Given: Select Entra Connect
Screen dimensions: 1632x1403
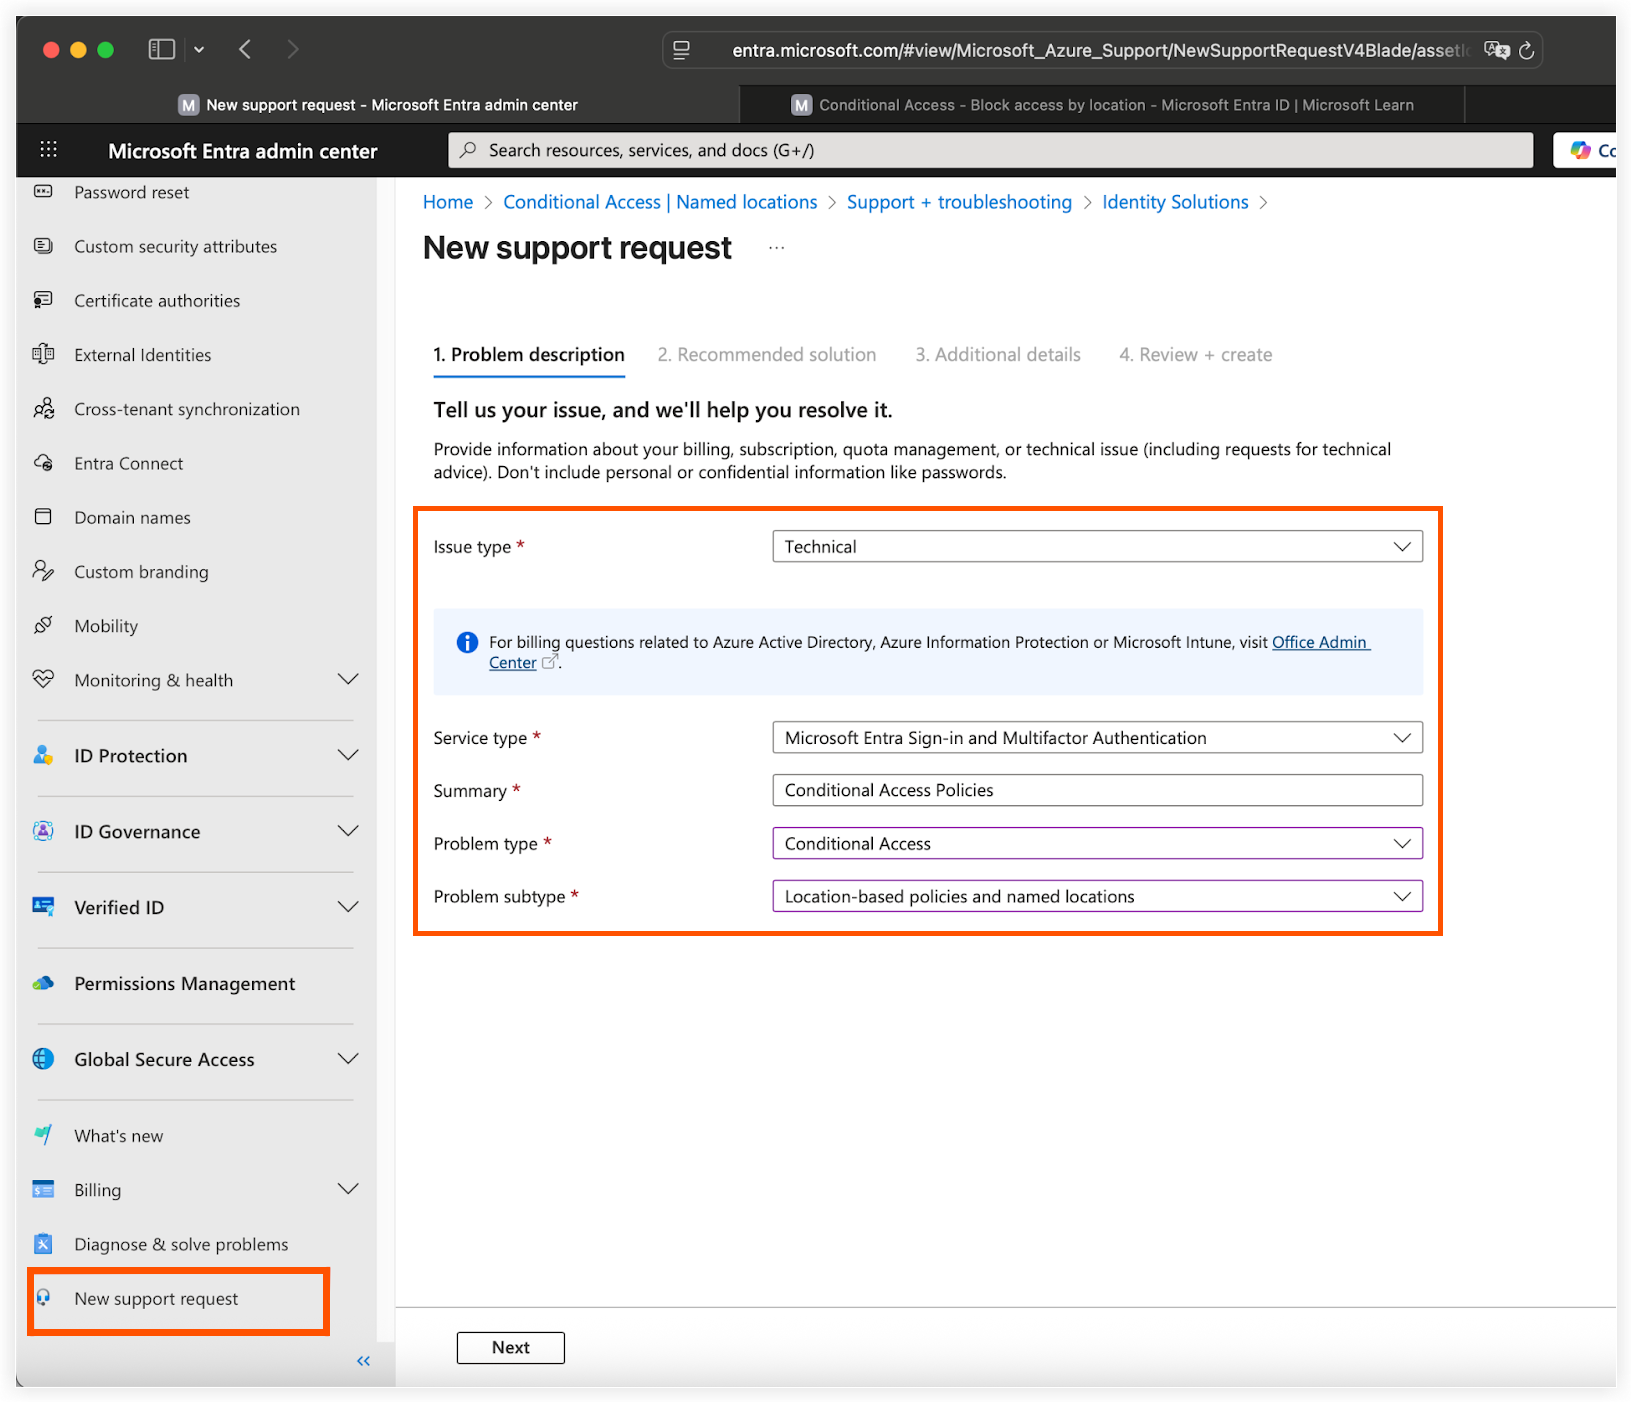Looking at the screenshot, I should pos(129,463).
